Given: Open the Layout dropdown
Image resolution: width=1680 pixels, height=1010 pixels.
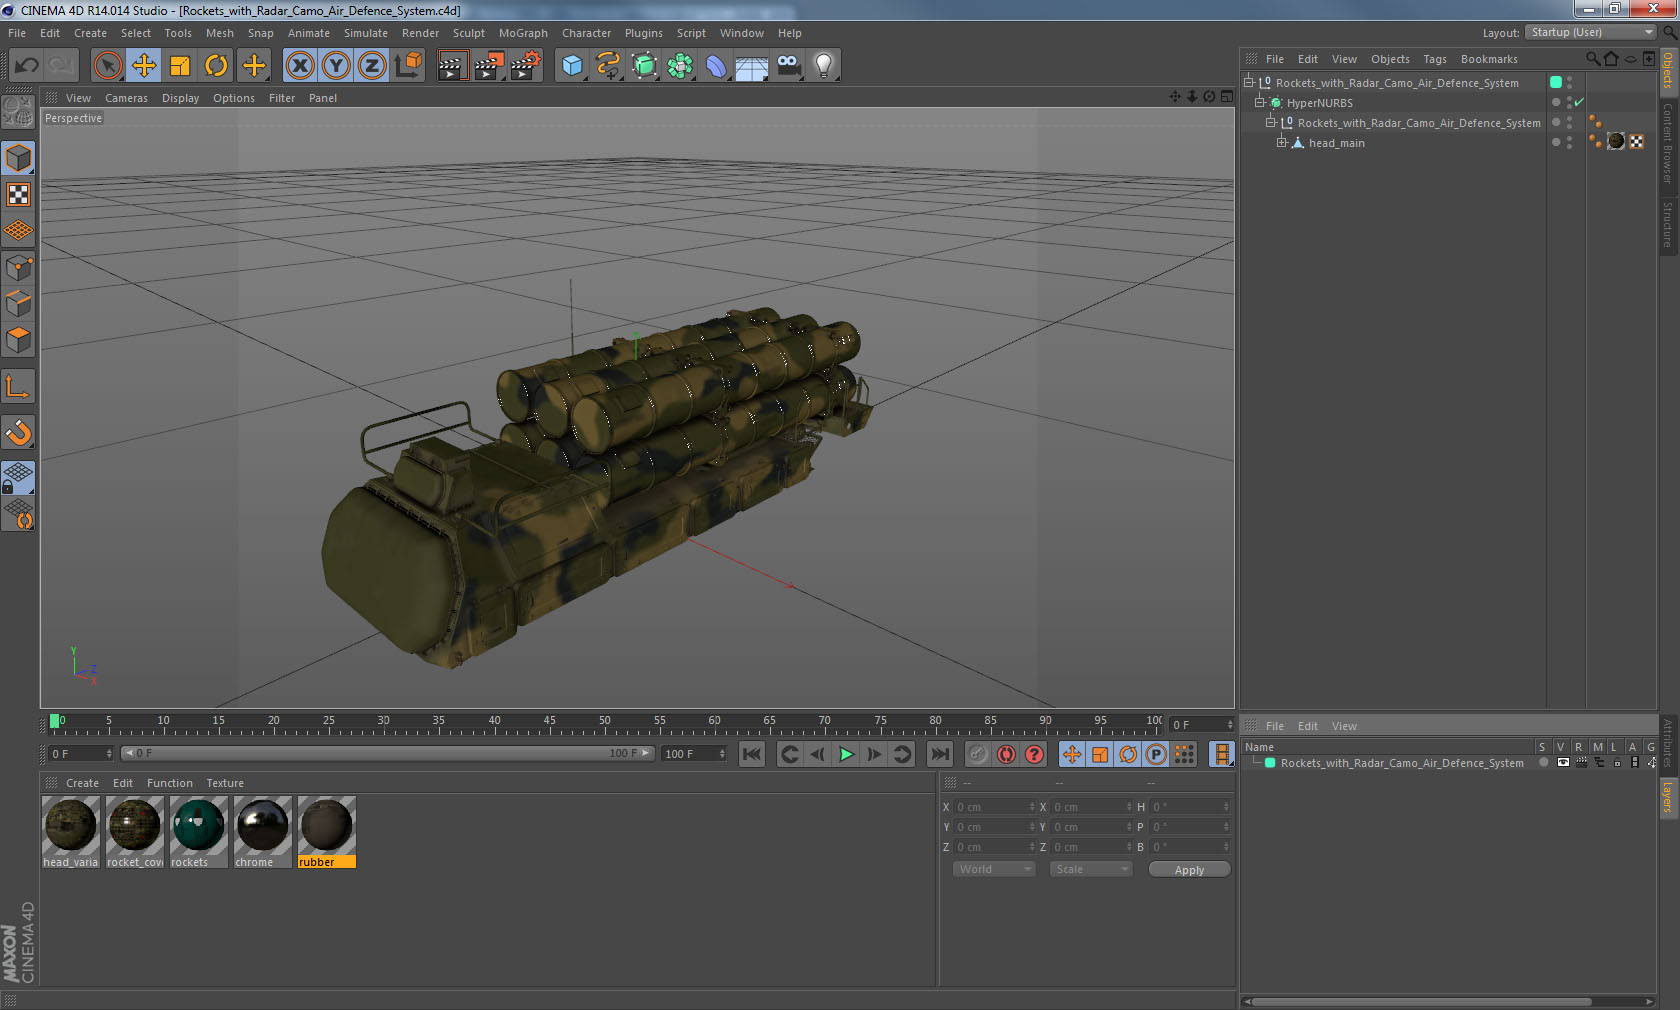Looking at the screenshot, I should click(x=1591, y=32).
